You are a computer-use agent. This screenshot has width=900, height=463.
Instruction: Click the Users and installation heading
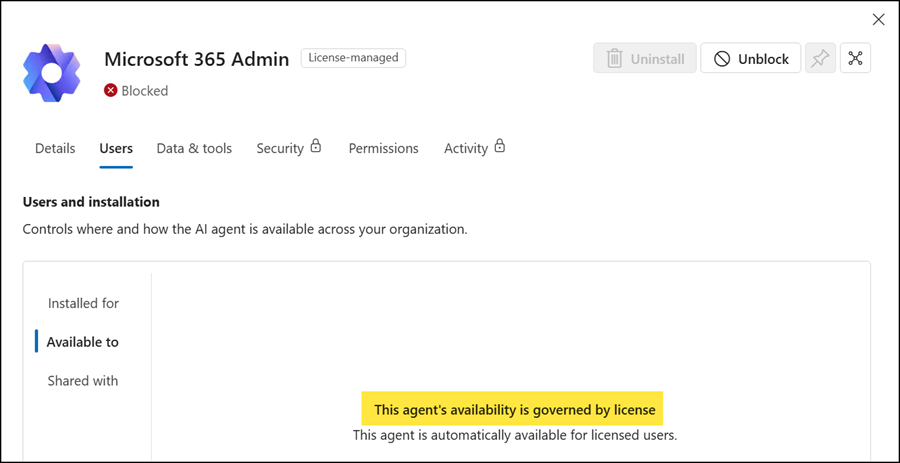pos(91,202)
